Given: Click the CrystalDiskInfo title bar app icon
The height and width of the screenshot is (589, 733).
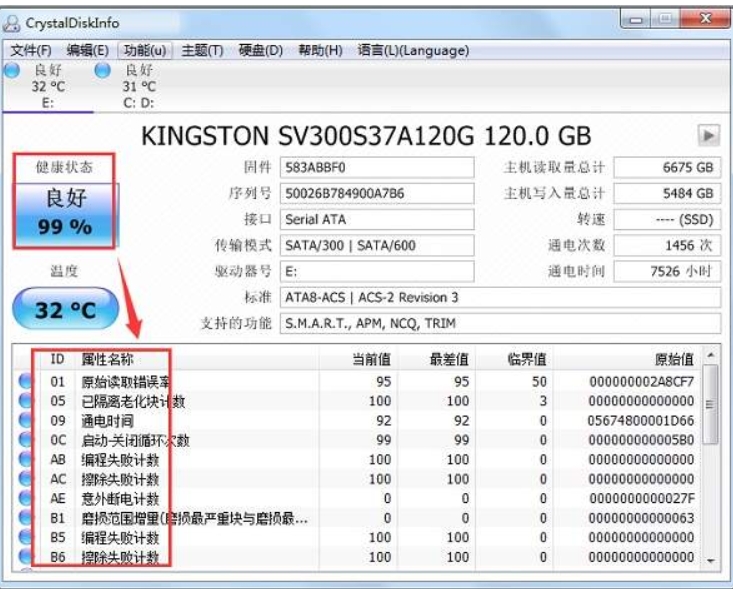Looking at the screenshot, I should pos(11,23).
